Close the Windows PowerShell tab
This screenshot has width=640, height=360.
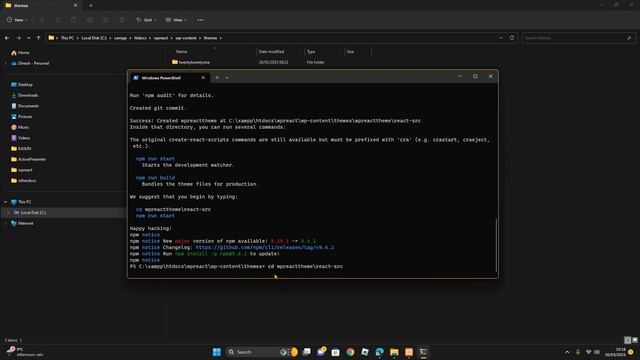point(203,78)
